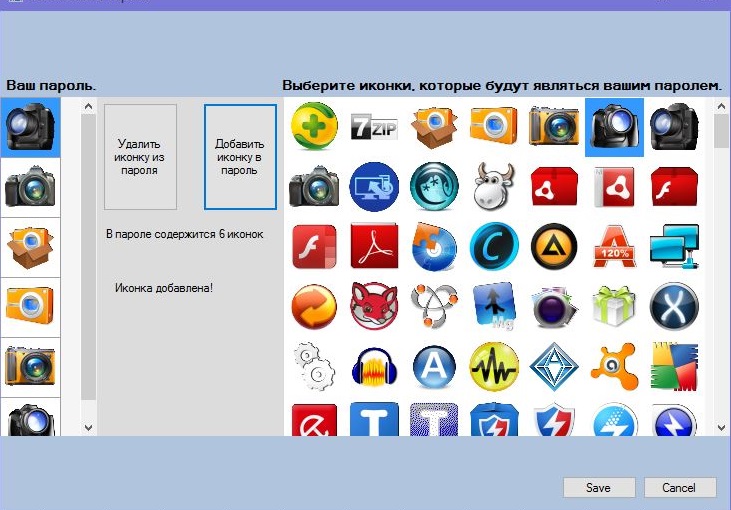Choose the yellow waveform circle icon
Screen dimensions: 731x510
[494, 366]
